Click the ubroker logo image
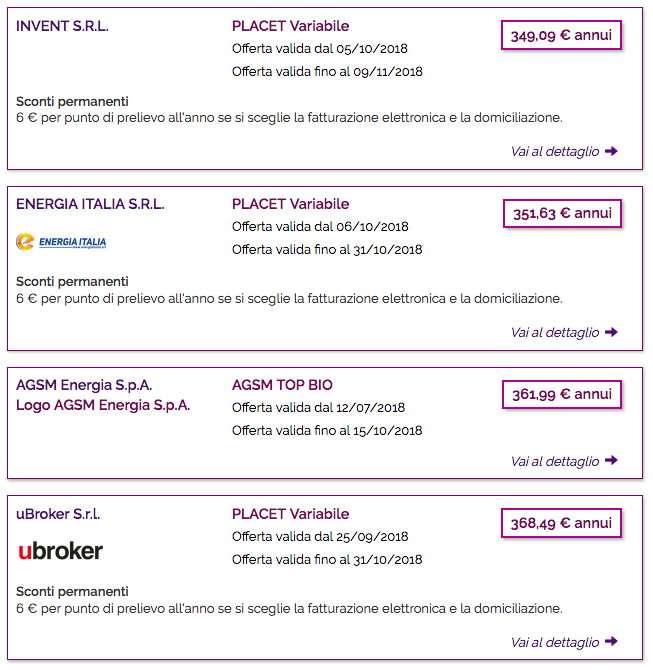Viewport: 653px width, 670px height. (x=60, y=550)
